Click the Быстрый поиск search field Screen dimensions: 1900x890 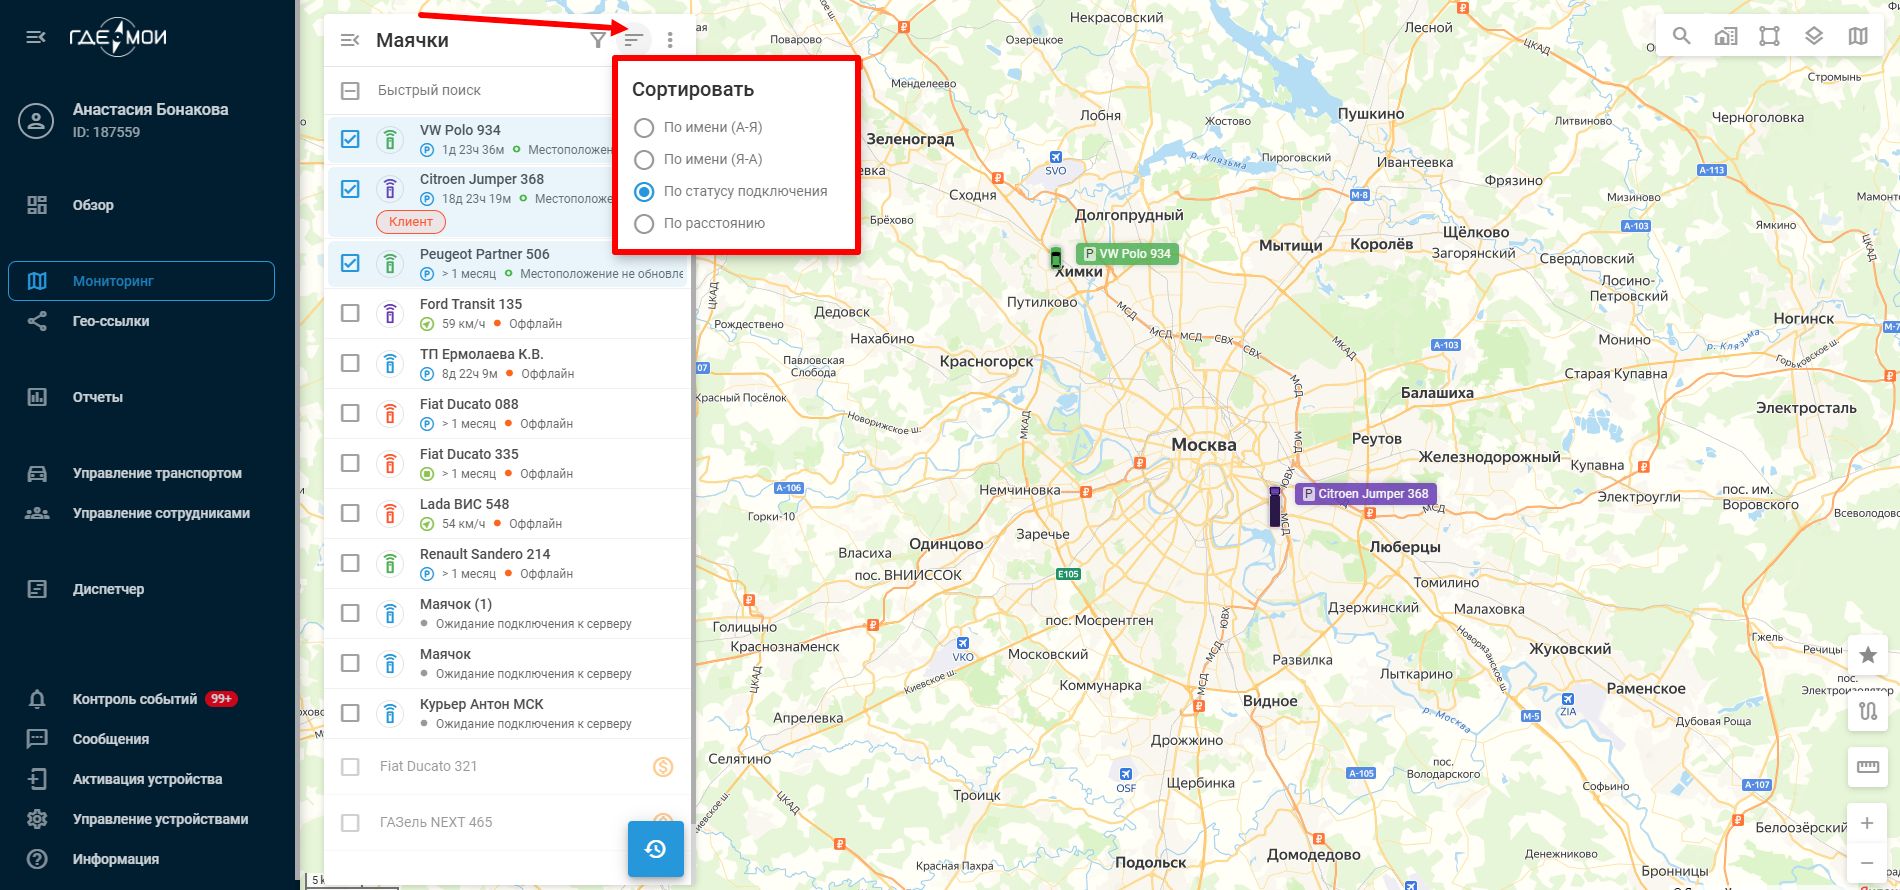[480, 90]
